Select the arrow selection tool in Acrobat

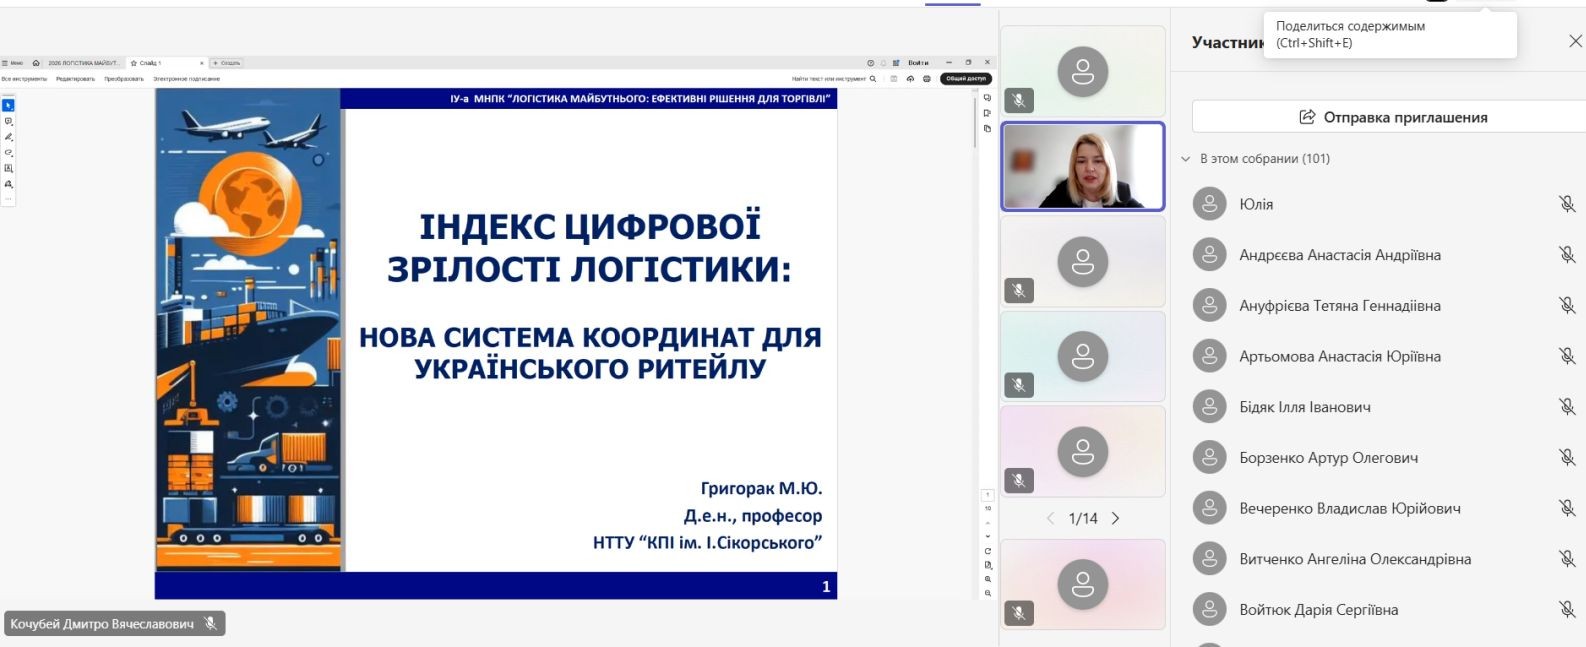point(8,105)
